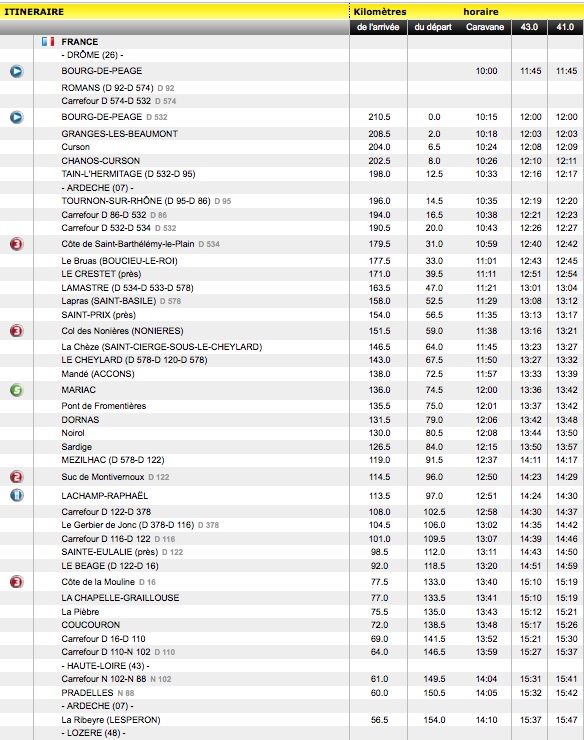Click the 41.0 speed column header

click(565, 27)
